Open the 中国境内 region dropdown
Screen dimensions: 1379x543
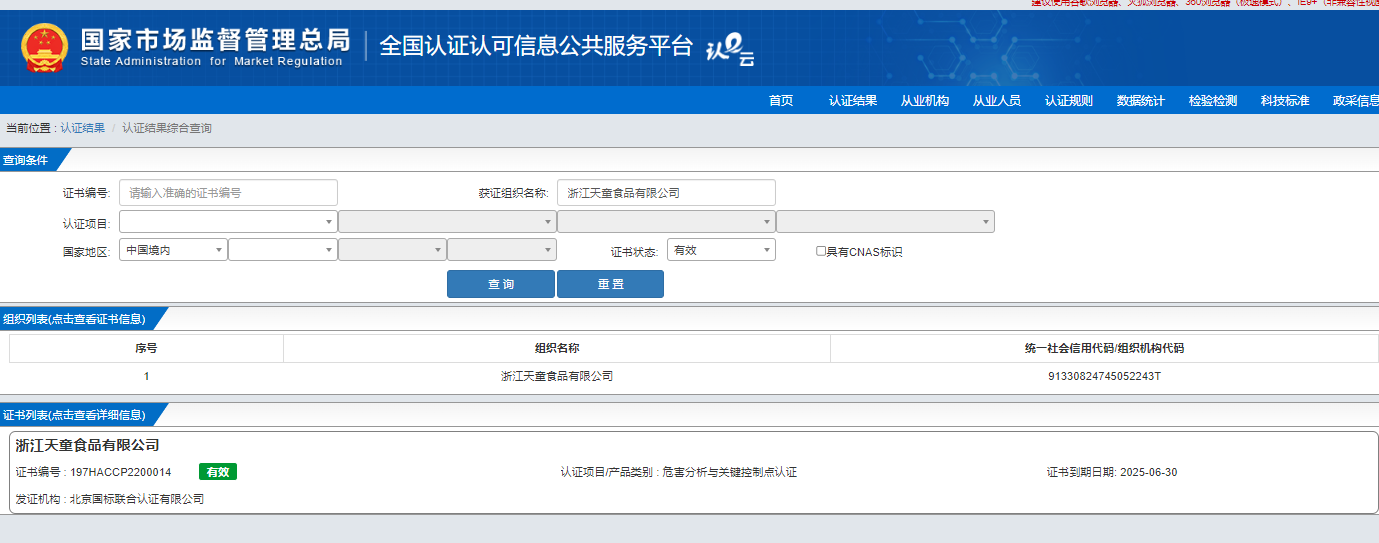173,250
